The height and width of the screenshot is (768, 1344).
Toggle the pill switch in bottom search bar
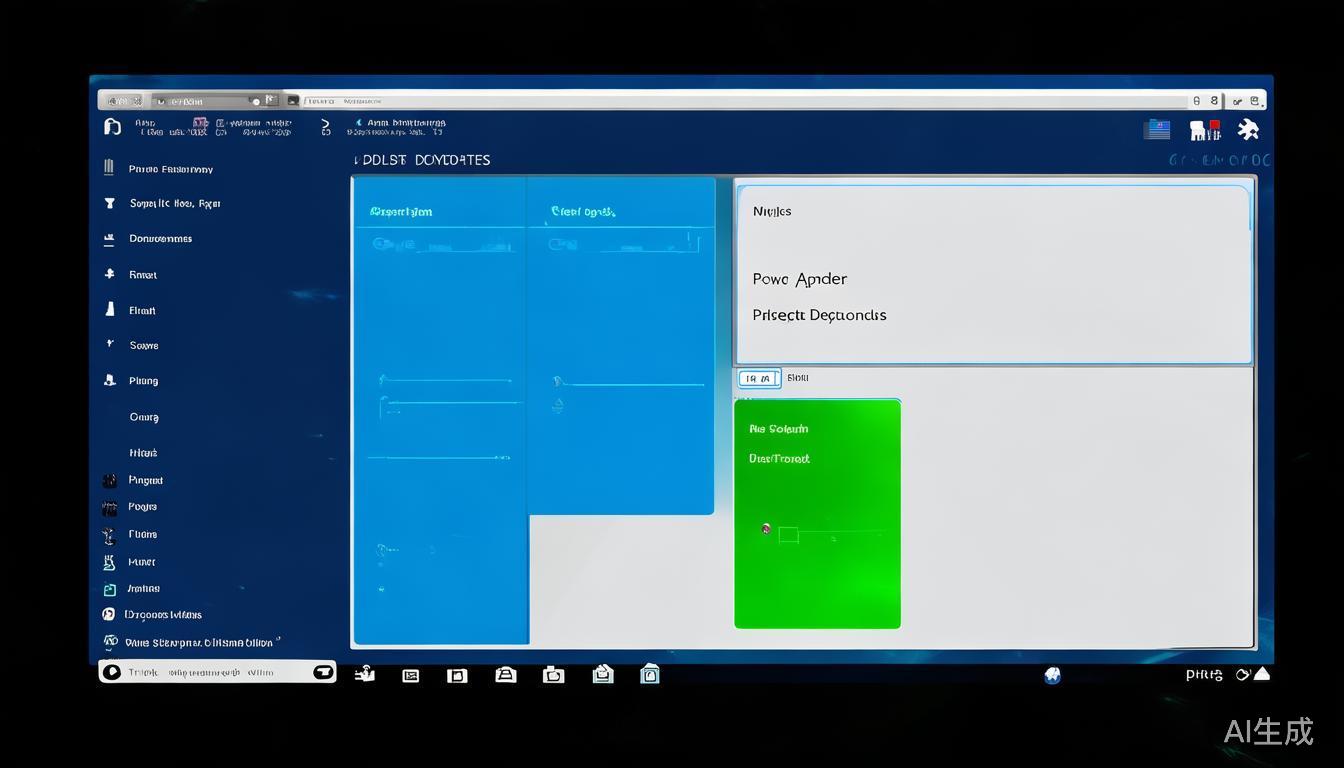coord(323,672)
